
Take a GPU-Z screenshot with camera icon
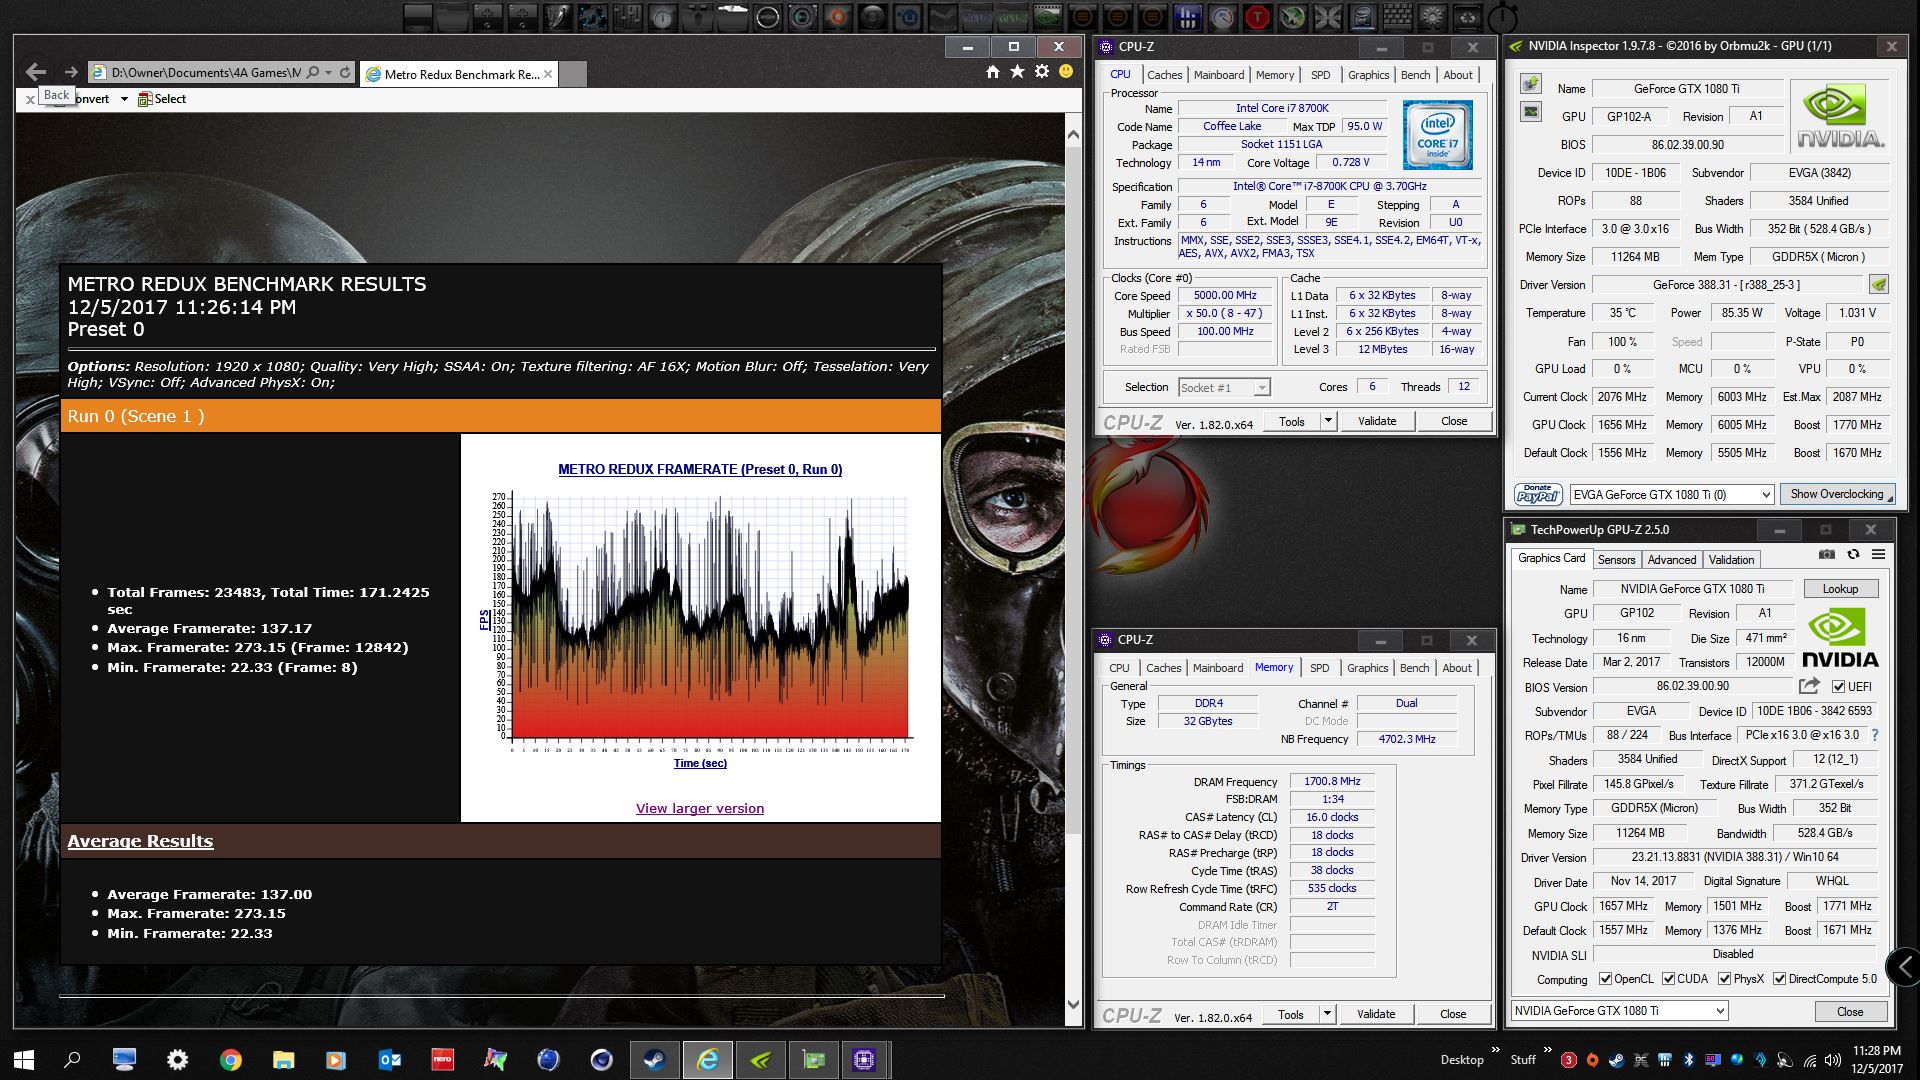coord(1827,554)
